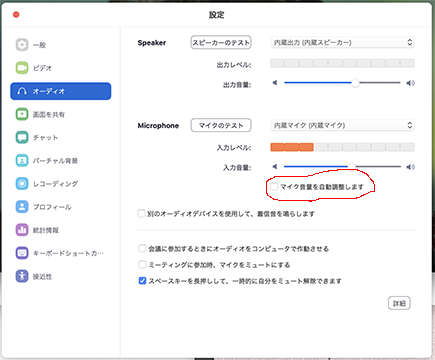Open the プロフィール (Profile) icon
The image size is (435, 360).
point(22,207)
